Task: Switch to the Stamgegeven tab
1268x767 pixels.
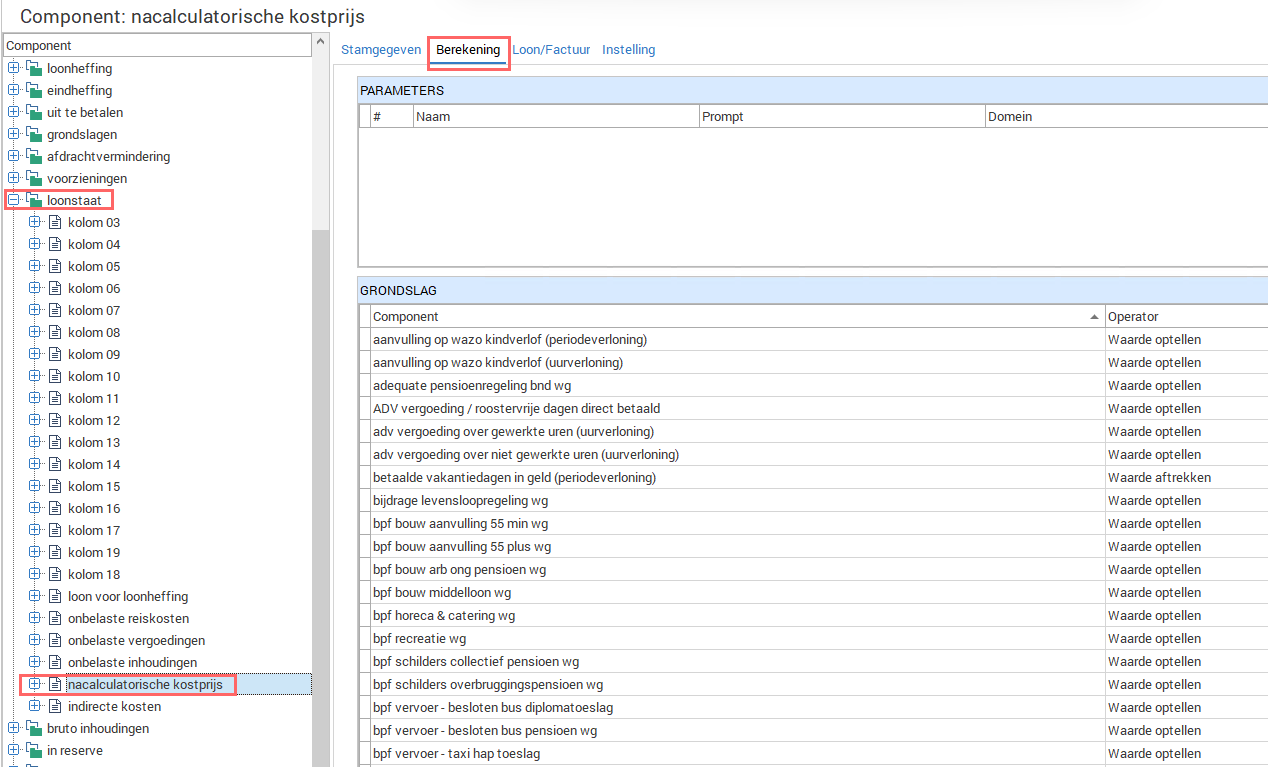Action: pyautogui.click(x=381, y=50)
